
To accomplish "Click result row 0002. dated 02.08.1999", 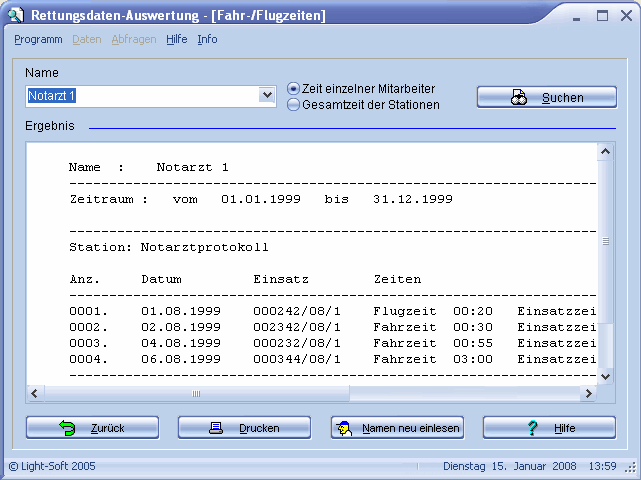I will [x=332, y=327].
